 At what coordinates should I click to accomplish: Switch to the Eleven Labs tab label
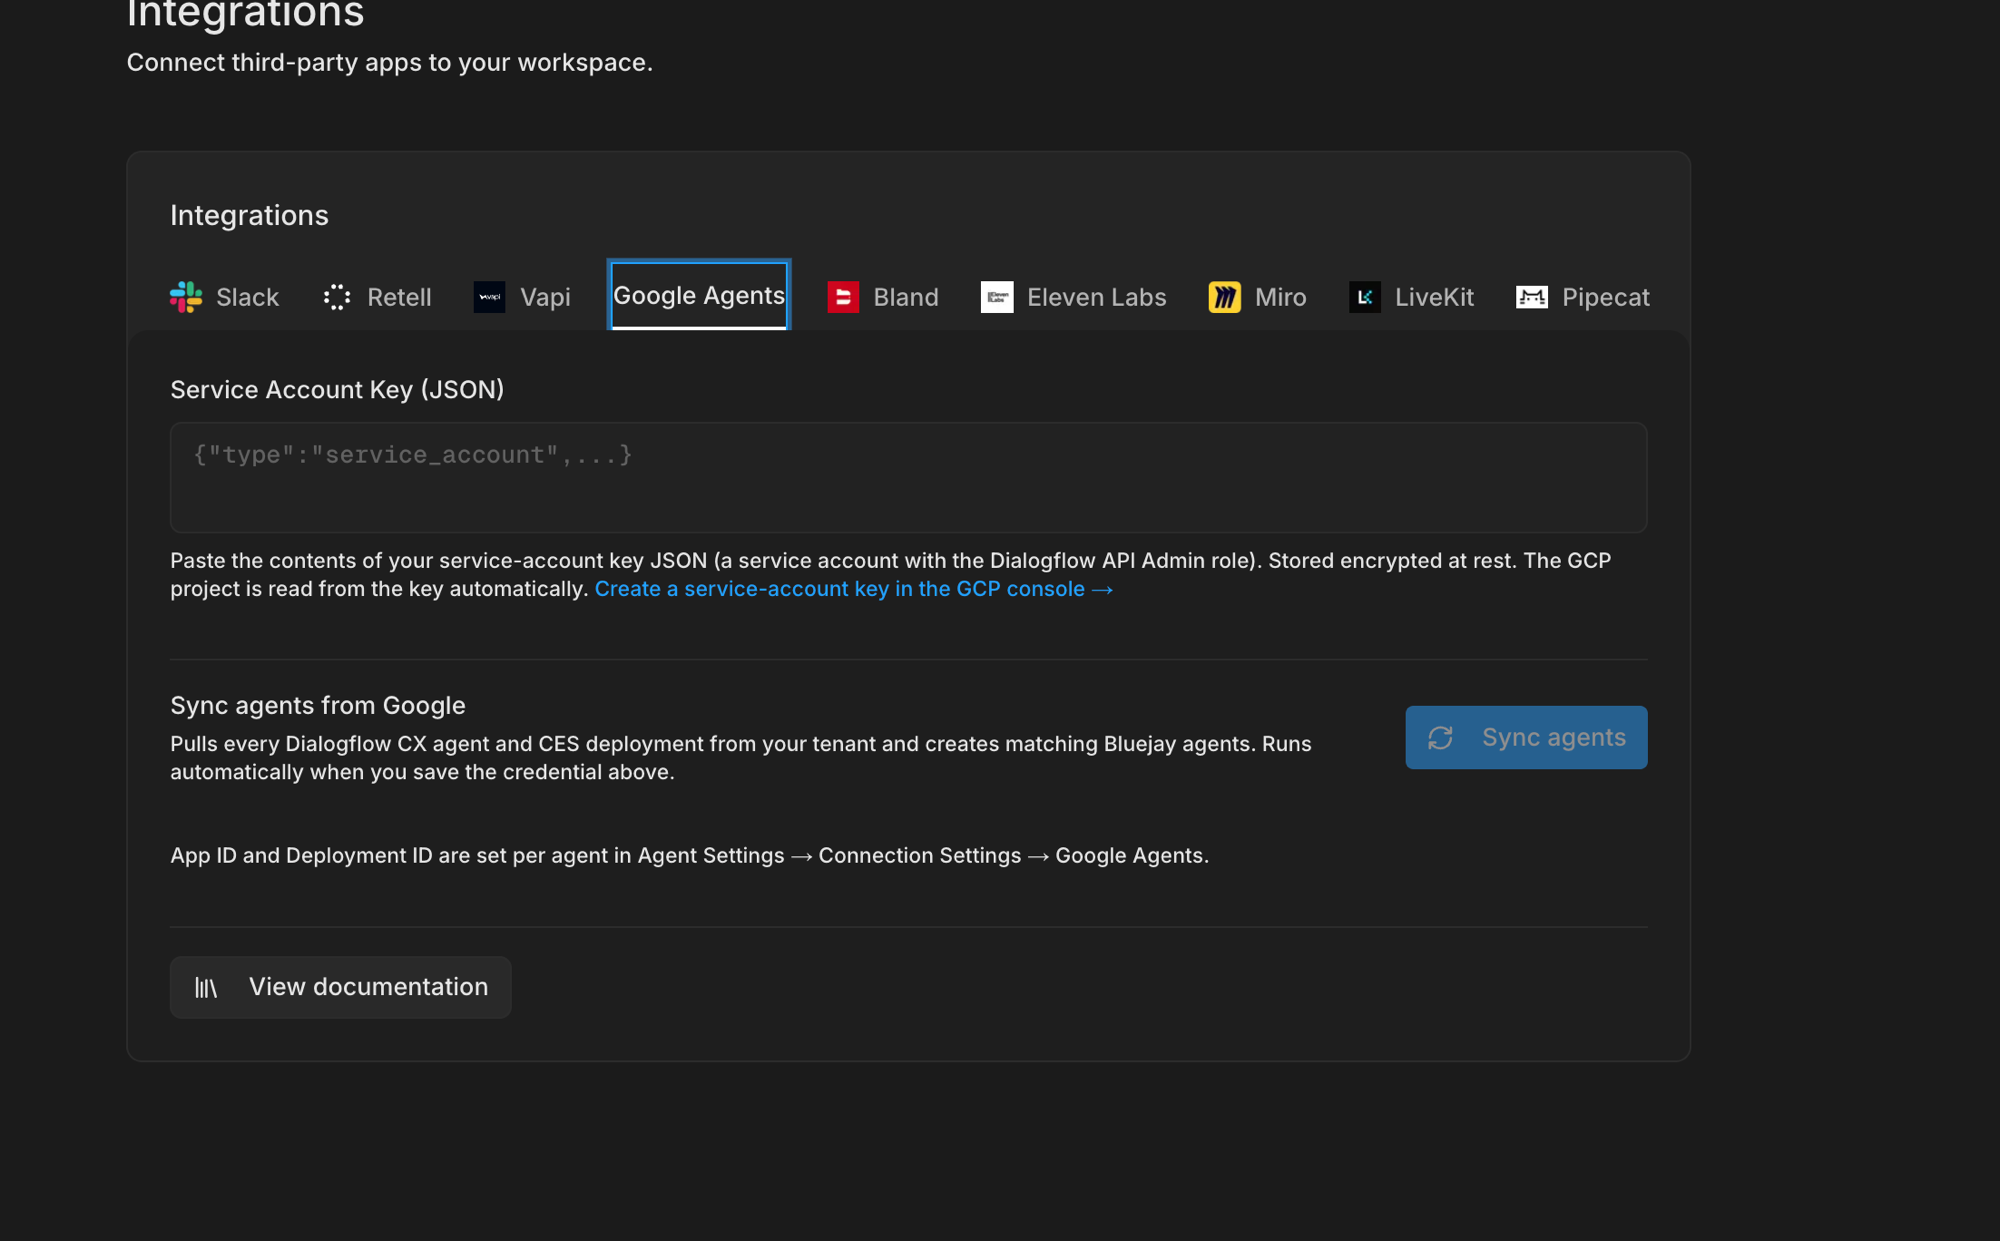point(1096,297)
